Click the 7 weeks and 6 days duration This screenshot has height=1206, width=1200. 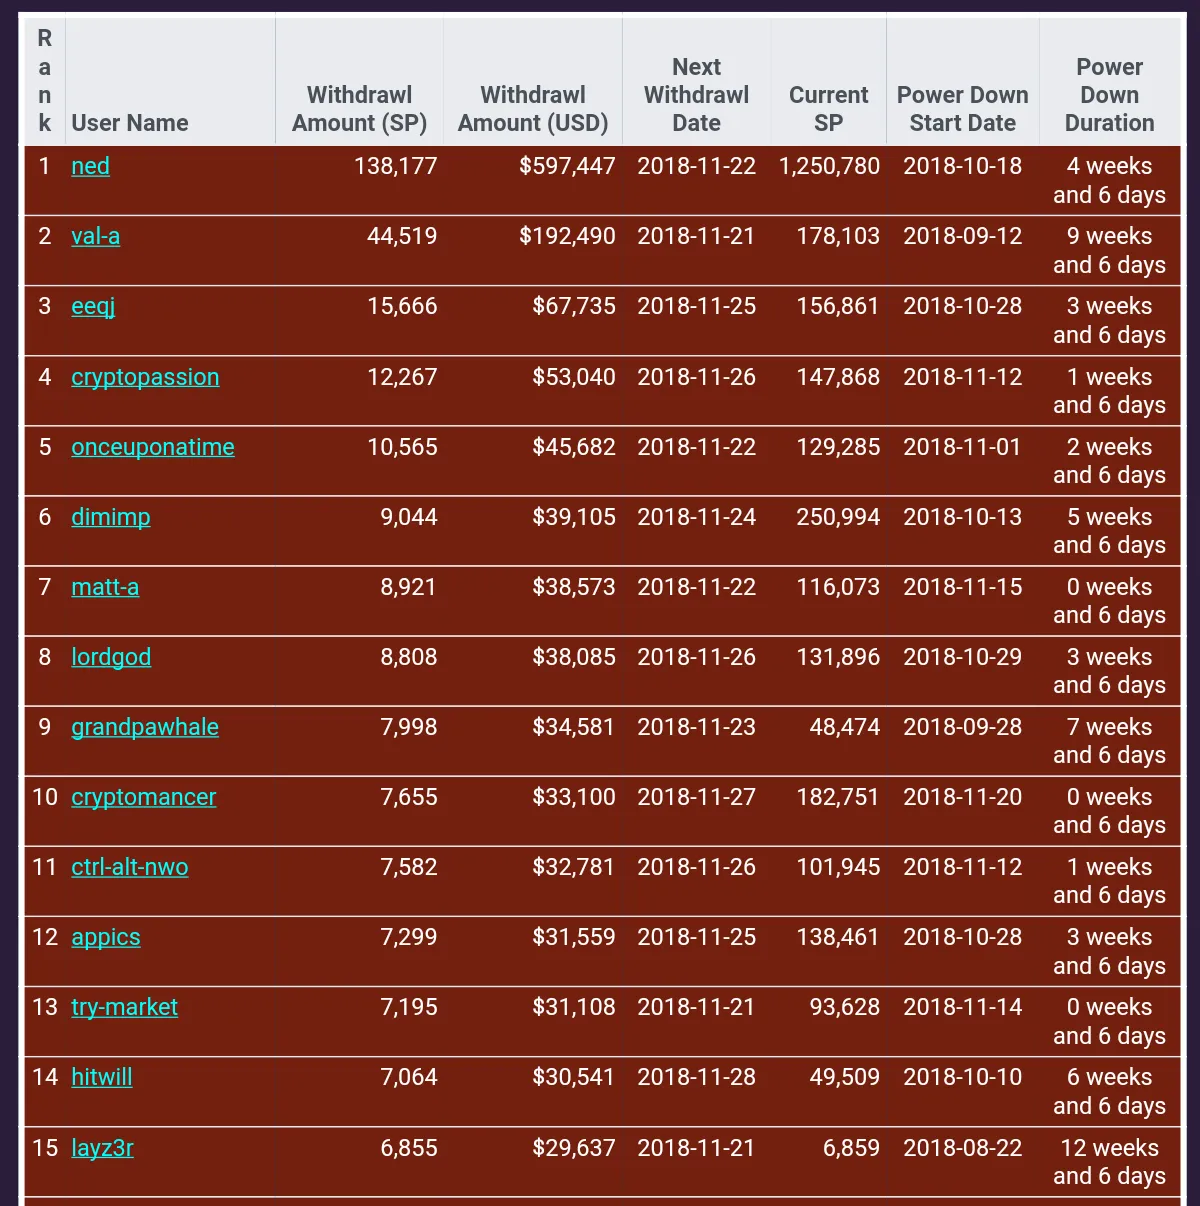[x=1110, y=742]
